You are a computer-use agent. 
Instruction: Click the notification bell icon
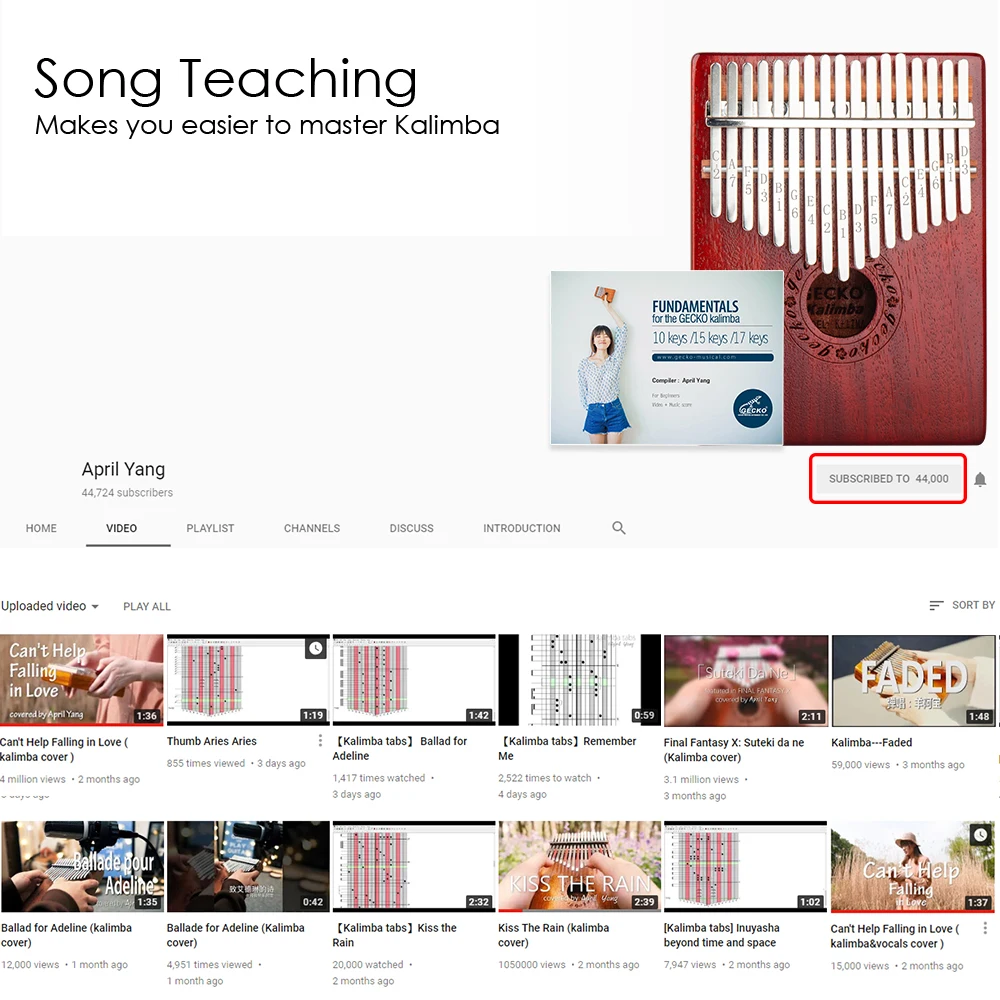(x=980, y=480)
